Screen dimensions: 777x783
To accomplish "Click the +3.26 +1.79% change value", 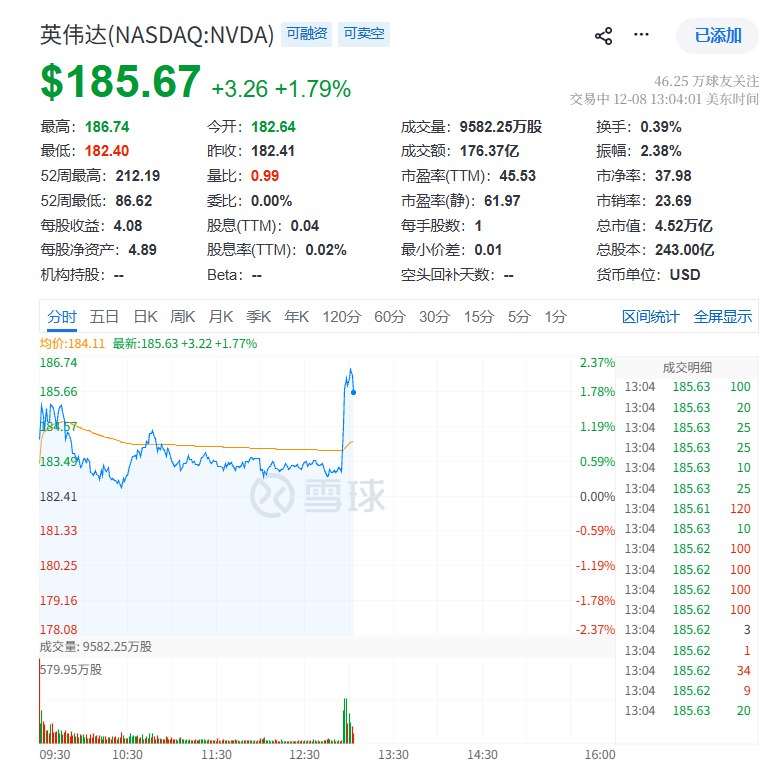I will (281, 89).
